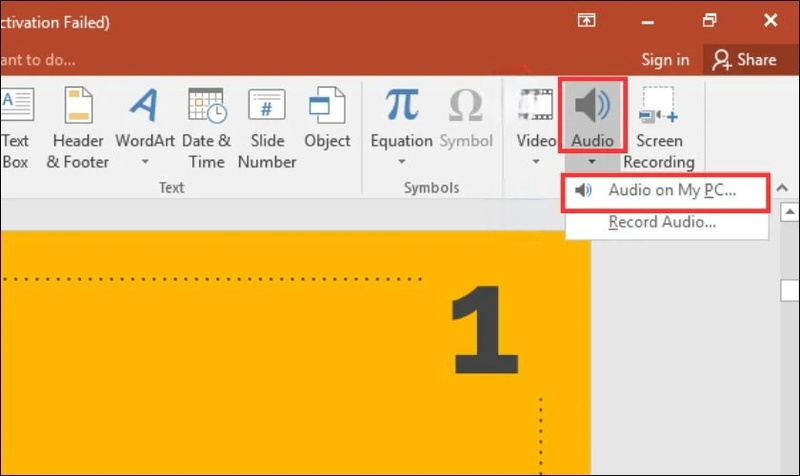Expand the Equation dropdown arrow

[402, 162]
